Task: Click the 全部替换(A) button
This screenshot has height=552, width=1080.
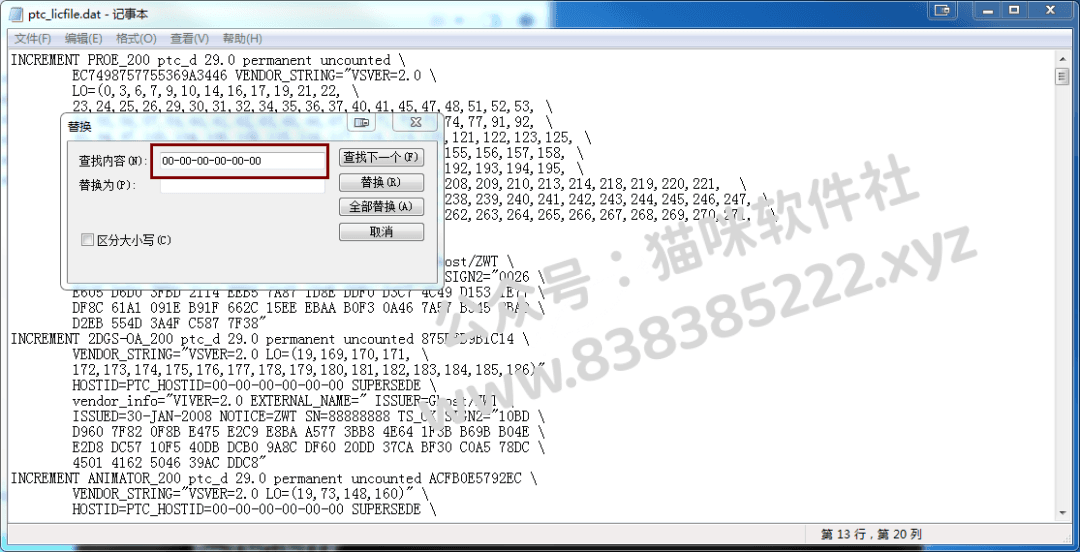Action: pyautogui.click(x=381, y=207)
